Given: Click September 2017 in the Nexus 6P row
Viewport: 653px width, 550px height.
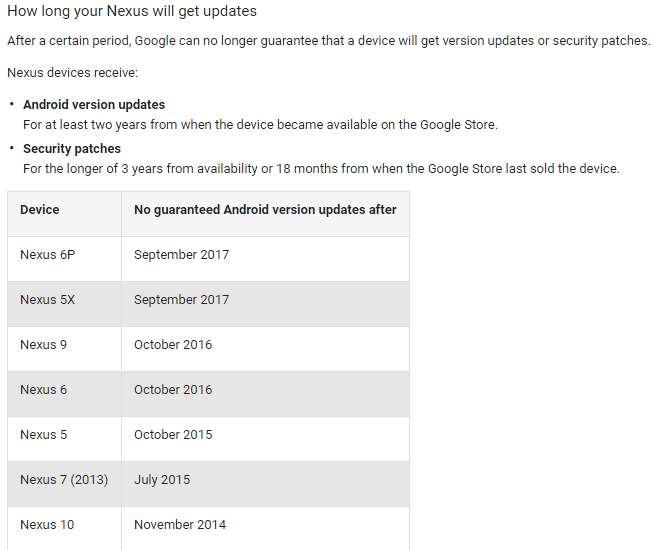Looking at the screenshot, I should tap(181, 255).
